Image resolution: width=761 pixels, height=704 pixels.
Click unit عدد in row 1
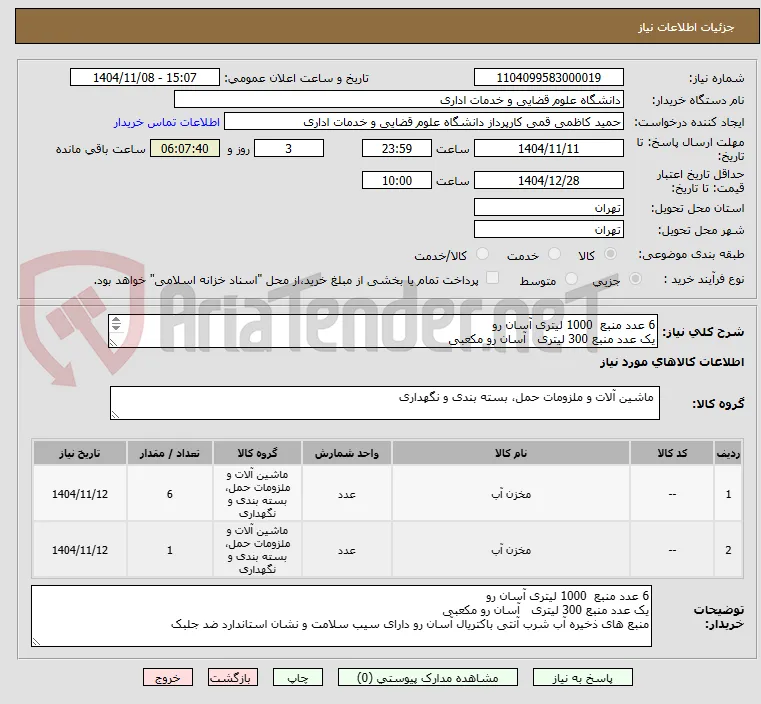point(347,494)
